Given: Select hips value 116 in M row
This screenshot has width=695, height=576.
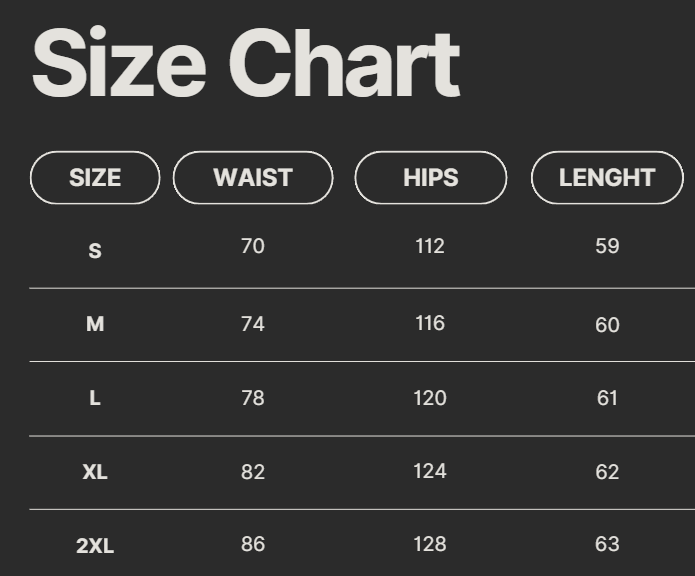Looking at the screenshot, I should tap(430, 323).
